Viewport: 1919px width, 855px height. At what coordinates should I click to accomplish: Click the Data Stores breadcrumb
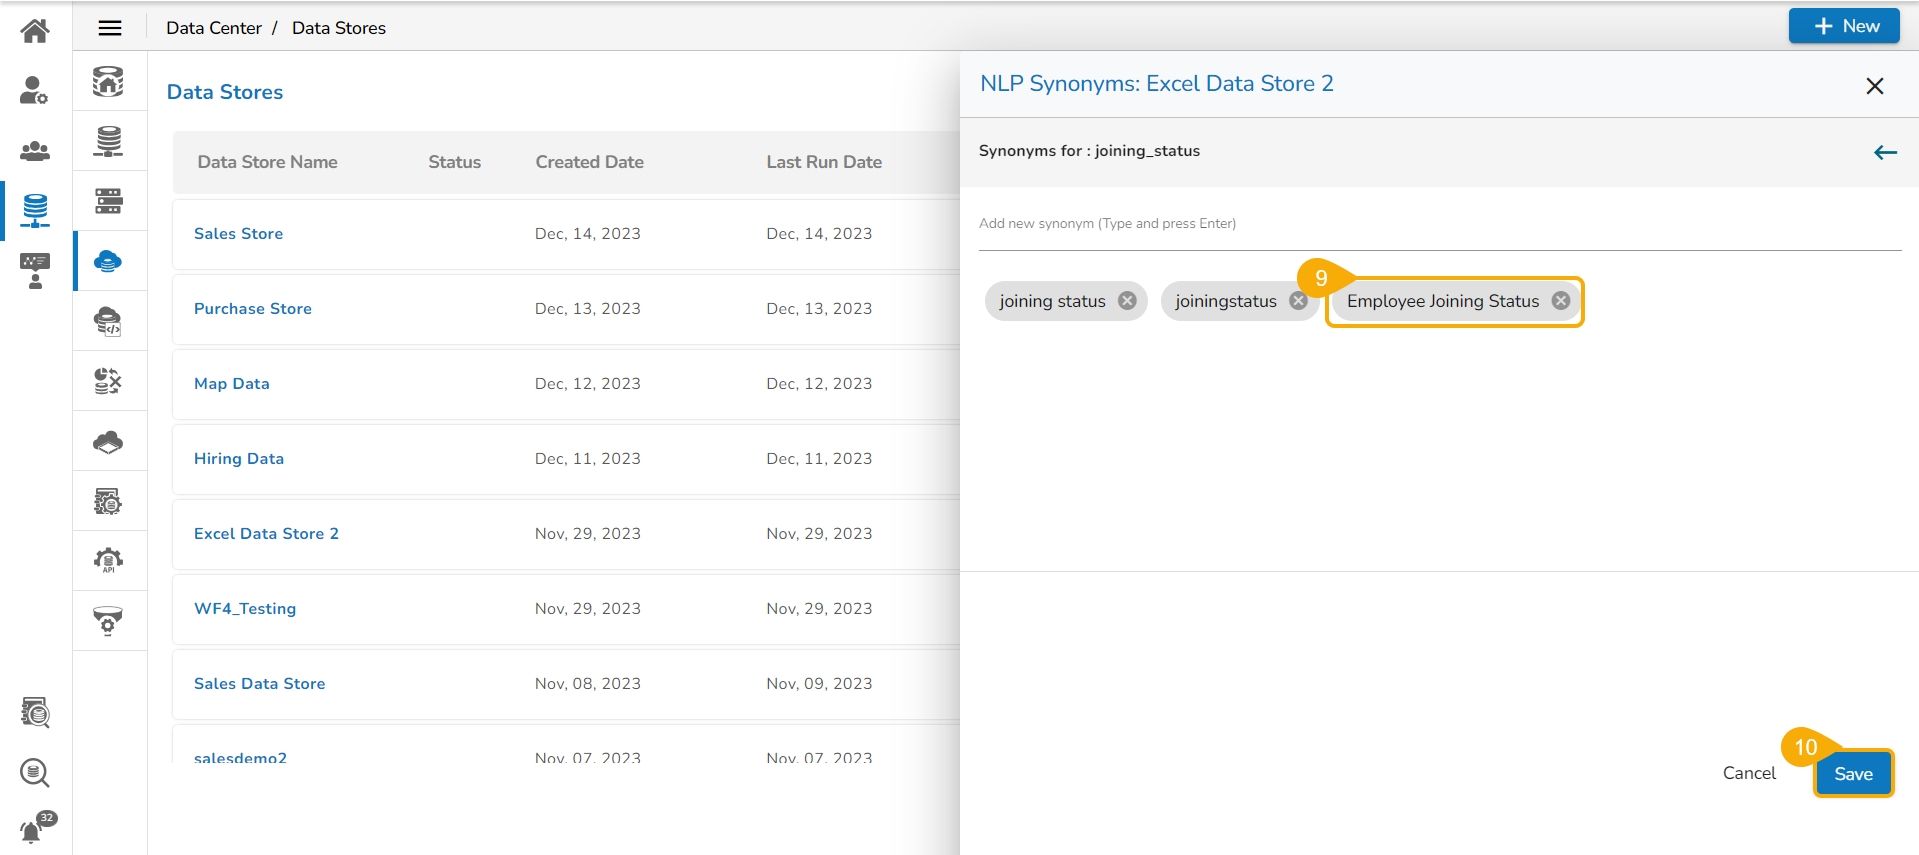coord(339,28)
